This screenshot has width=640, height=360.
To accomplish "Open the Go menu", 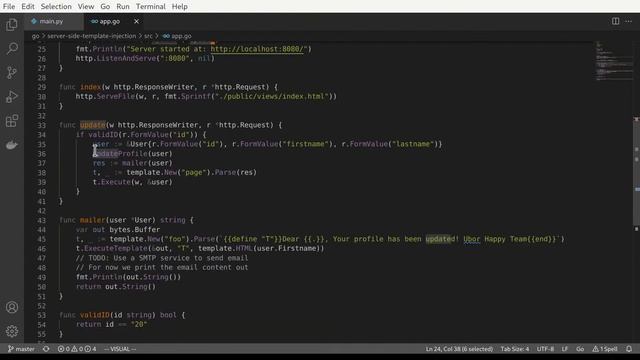I will pos(105,7).
